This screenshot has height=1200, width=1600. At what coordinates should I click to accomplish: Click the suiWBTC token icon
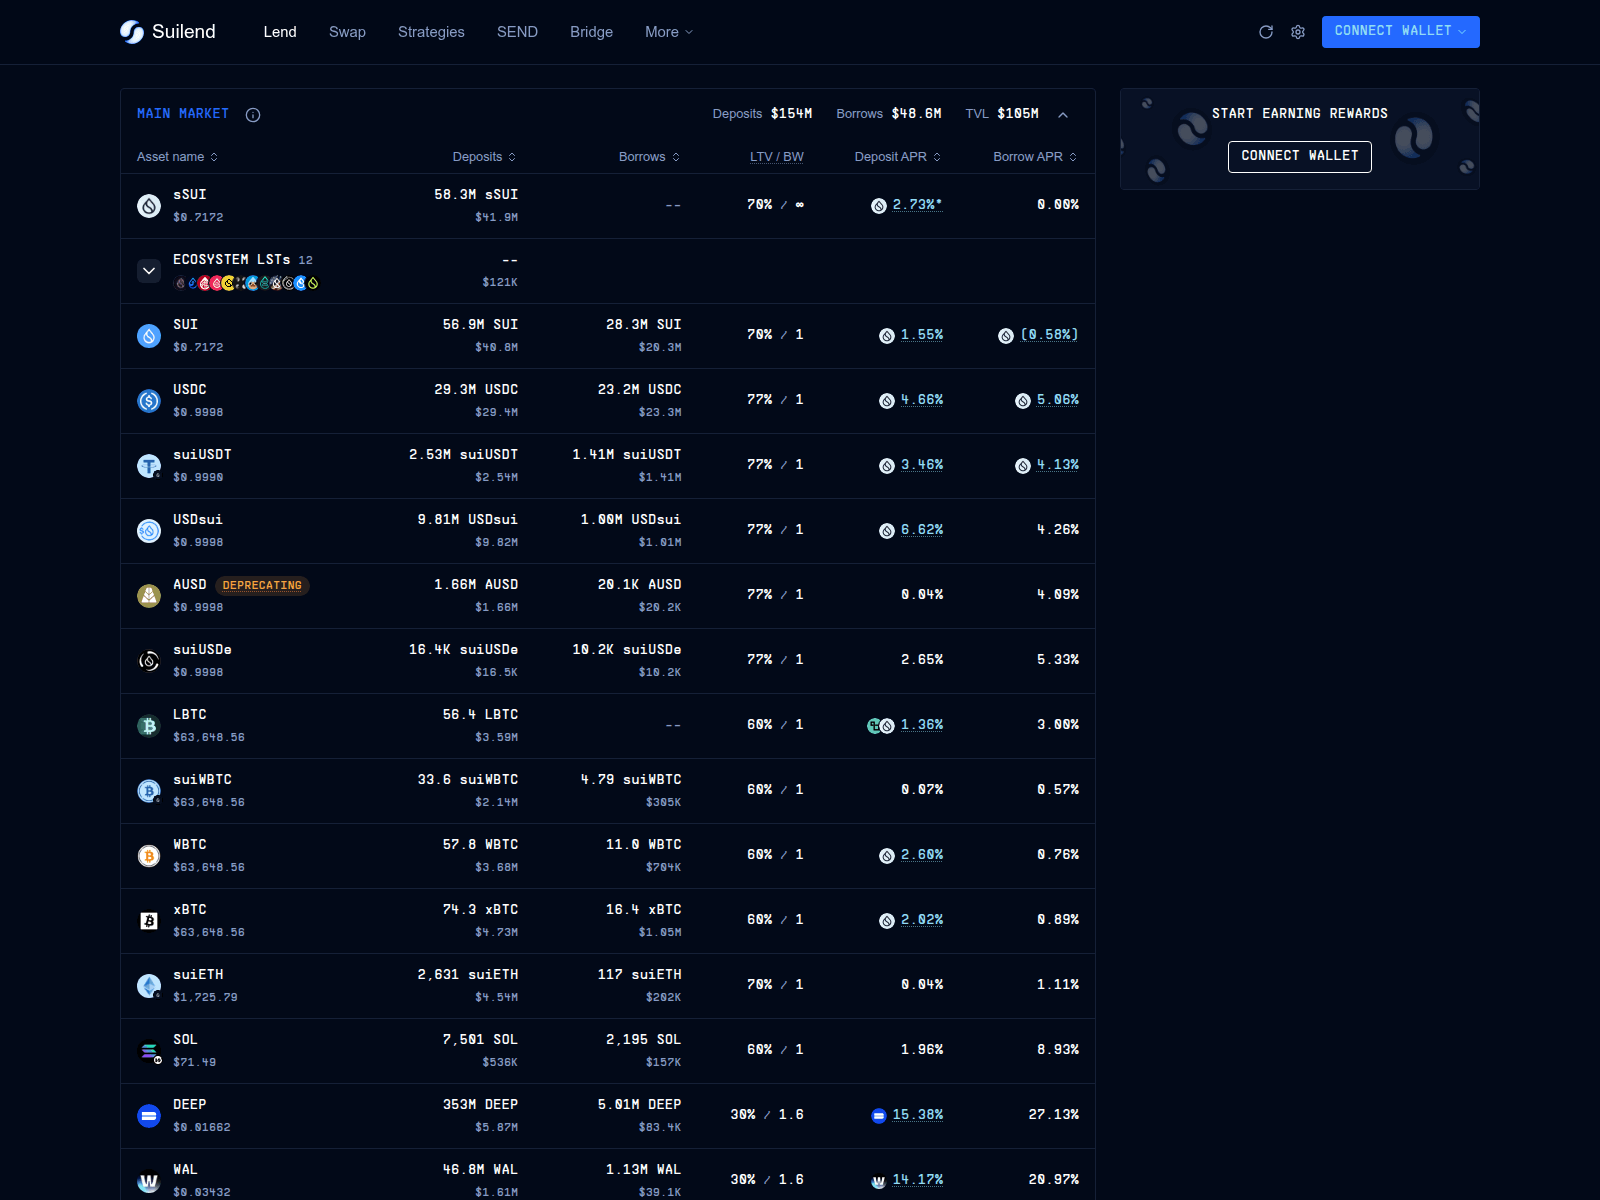pos(149,791)
